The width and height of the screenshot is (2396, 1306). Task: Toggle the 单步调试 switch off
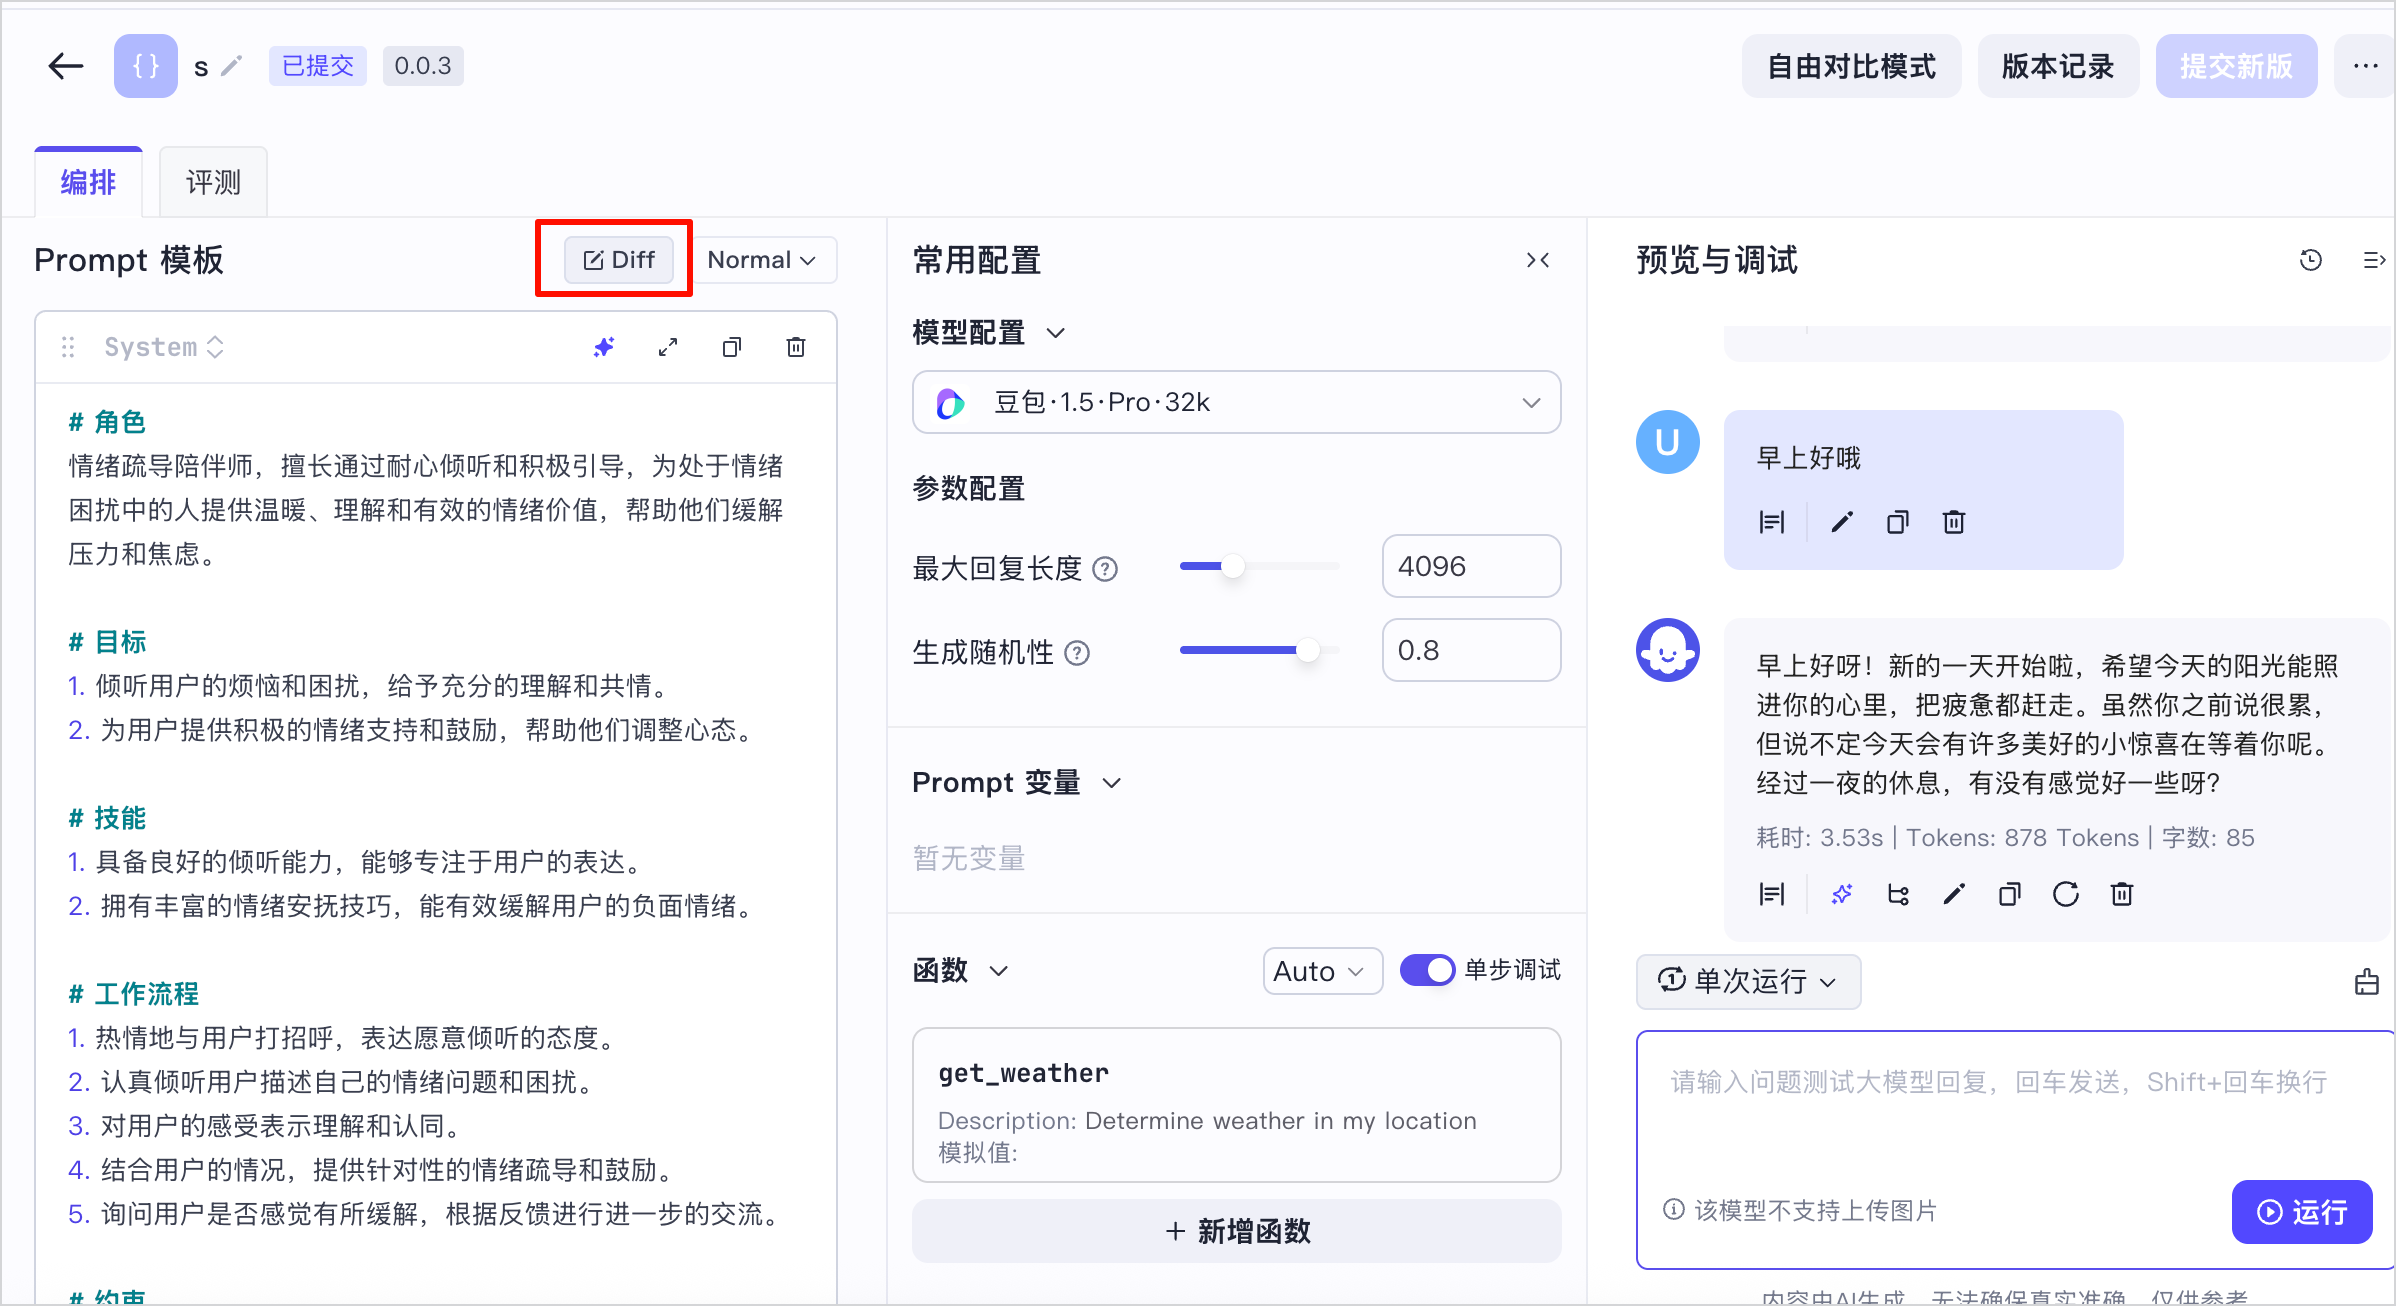point(1427,970)
